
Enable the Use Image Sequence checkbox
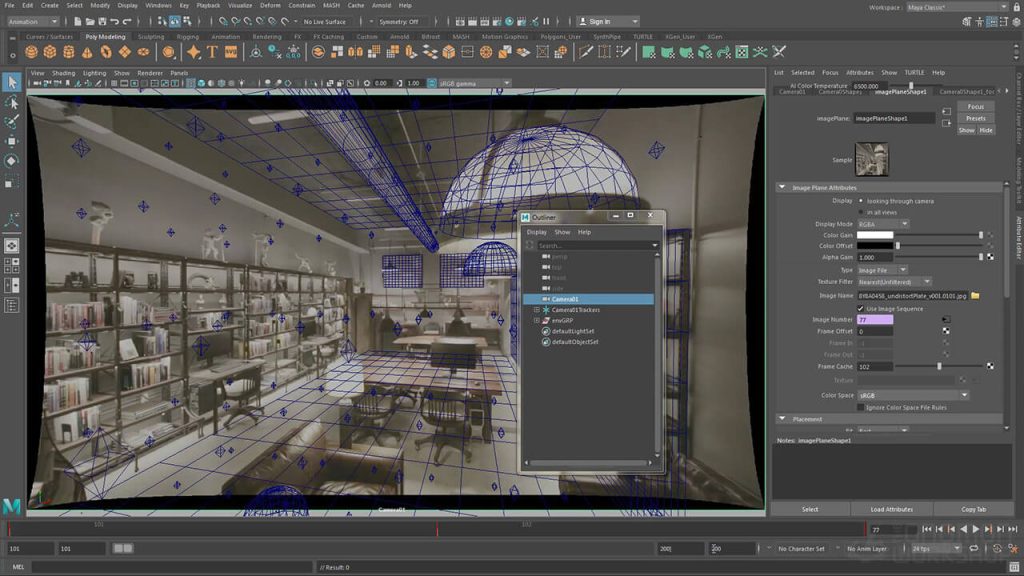click(x=861, y=309)
